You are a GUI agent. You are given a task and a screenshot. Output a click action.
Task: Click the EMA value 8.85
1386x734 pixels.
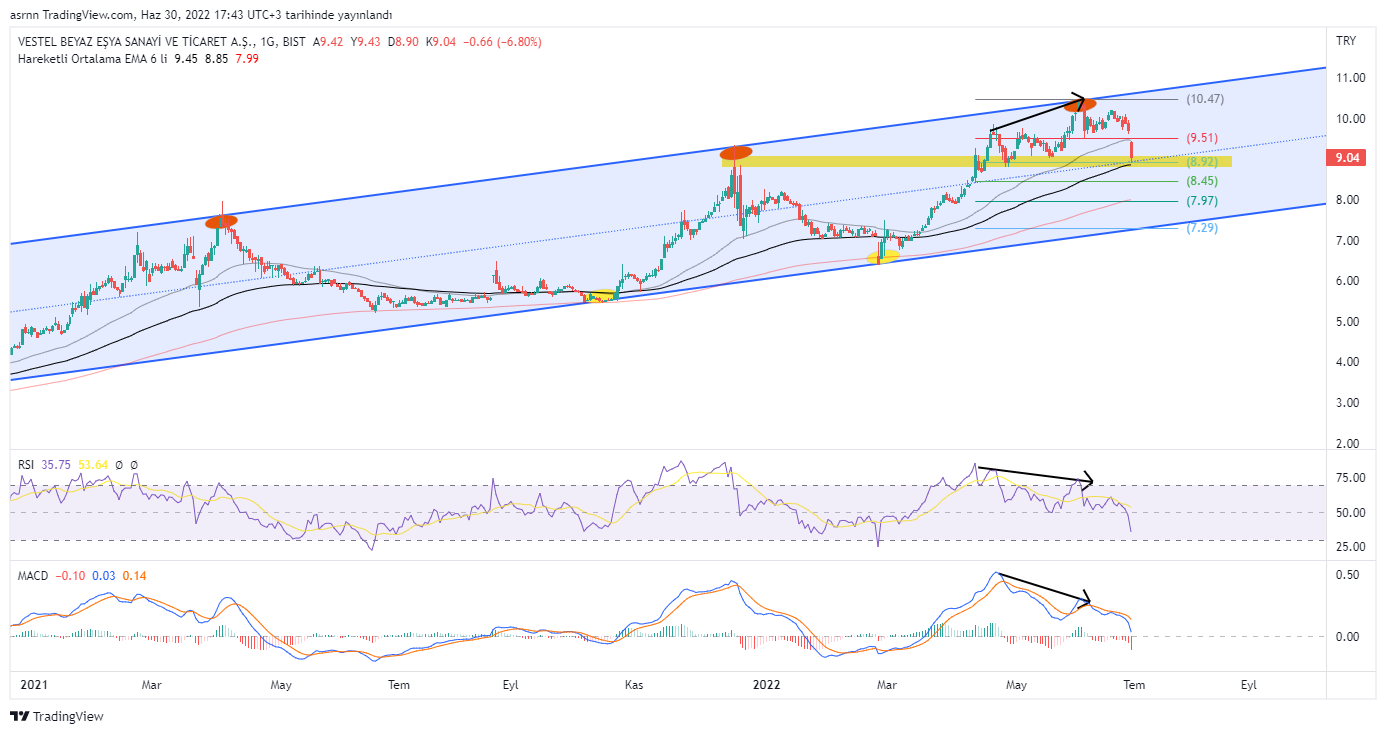point(216,59)
